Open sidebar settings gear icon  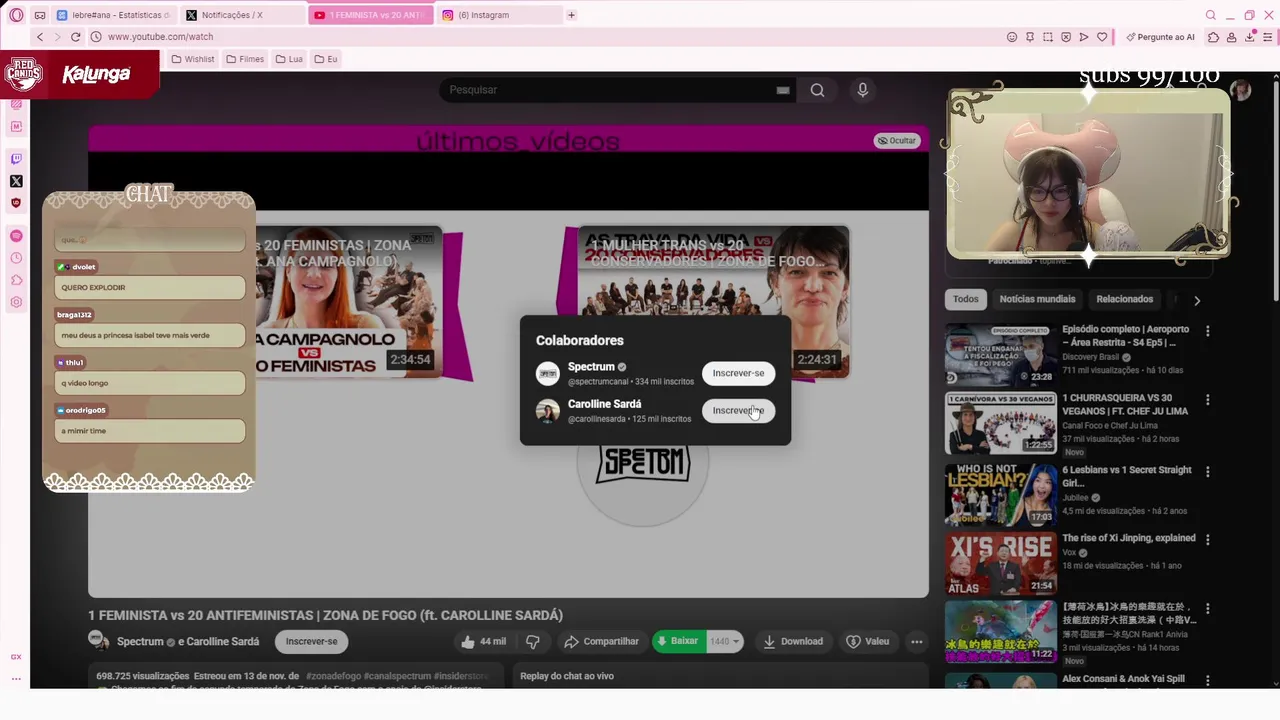coord(16,302)
